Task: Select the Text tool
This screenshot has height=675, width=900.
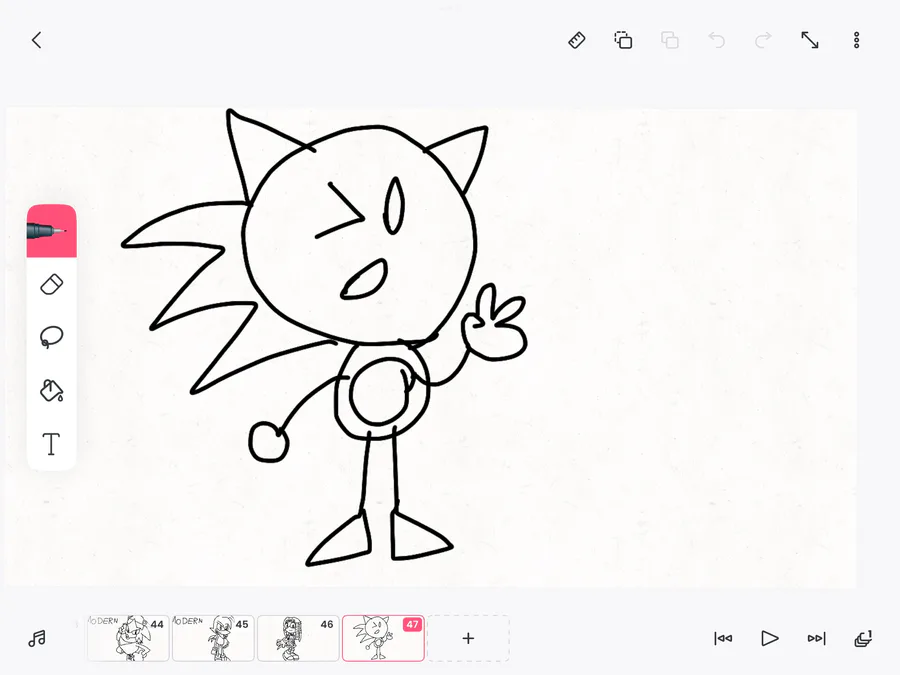Action: (x=52, y=444)
